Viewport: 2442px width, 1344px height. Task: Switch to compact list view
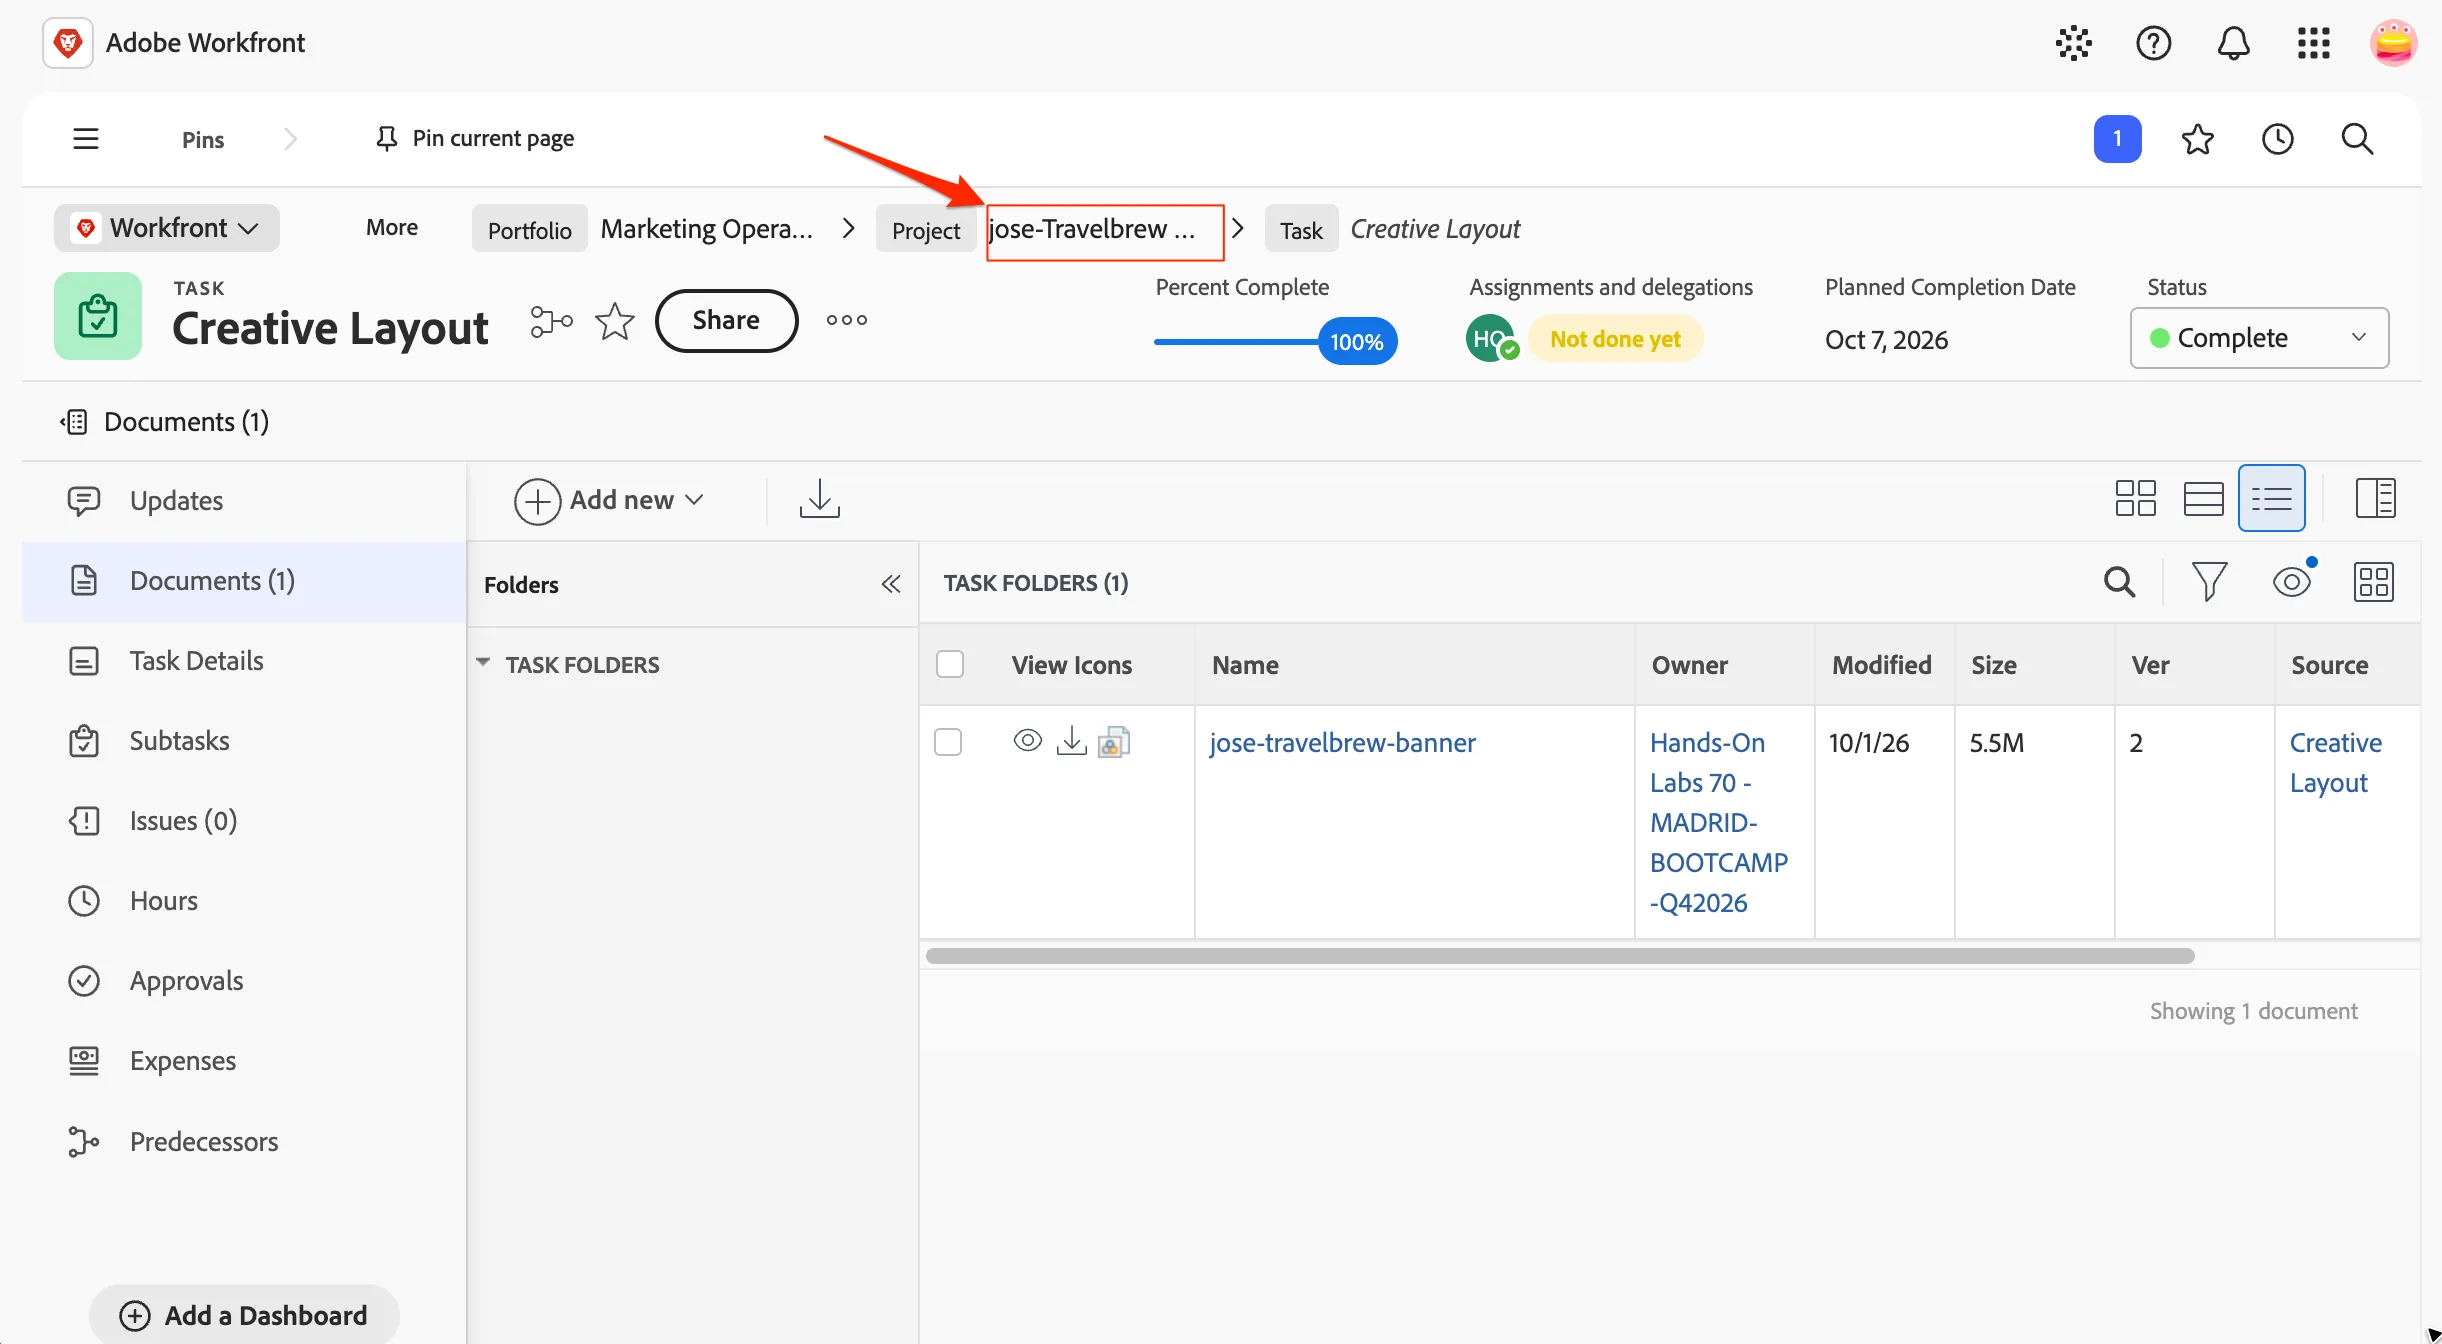[x=2271, y=498]
